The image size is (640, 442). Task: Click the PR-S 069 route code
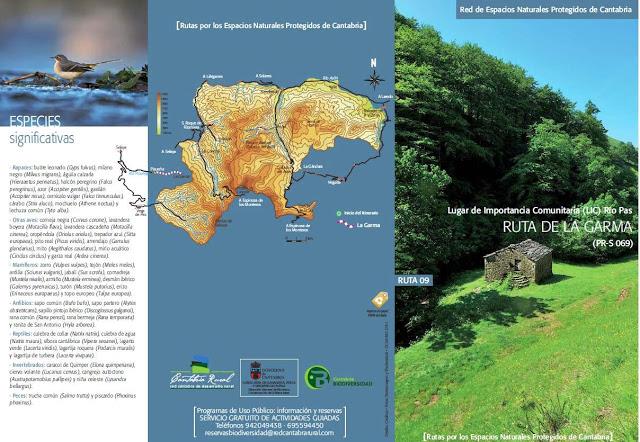pos(612,243)
